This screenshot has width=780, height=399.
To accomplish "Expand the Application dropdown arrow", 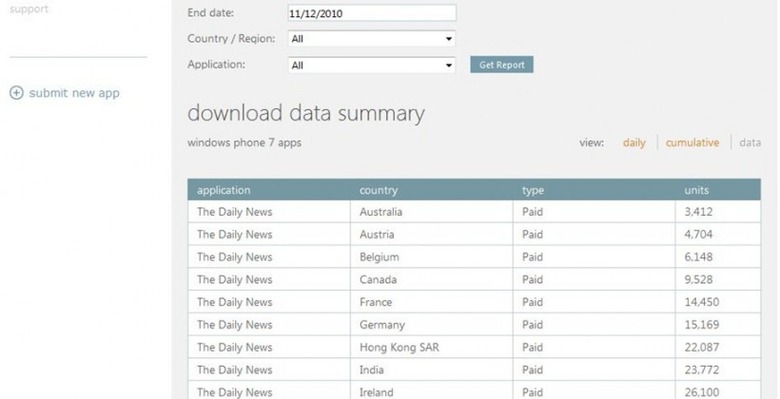I will pyautogui.click(x=449, y=65).
